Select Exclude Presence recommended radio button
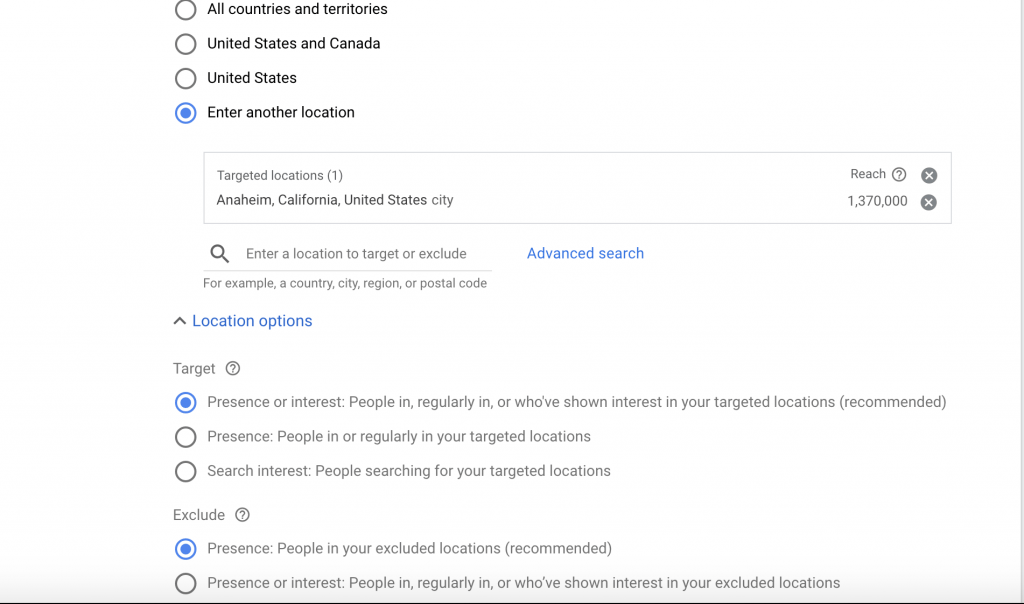 [x=185, y=548]
